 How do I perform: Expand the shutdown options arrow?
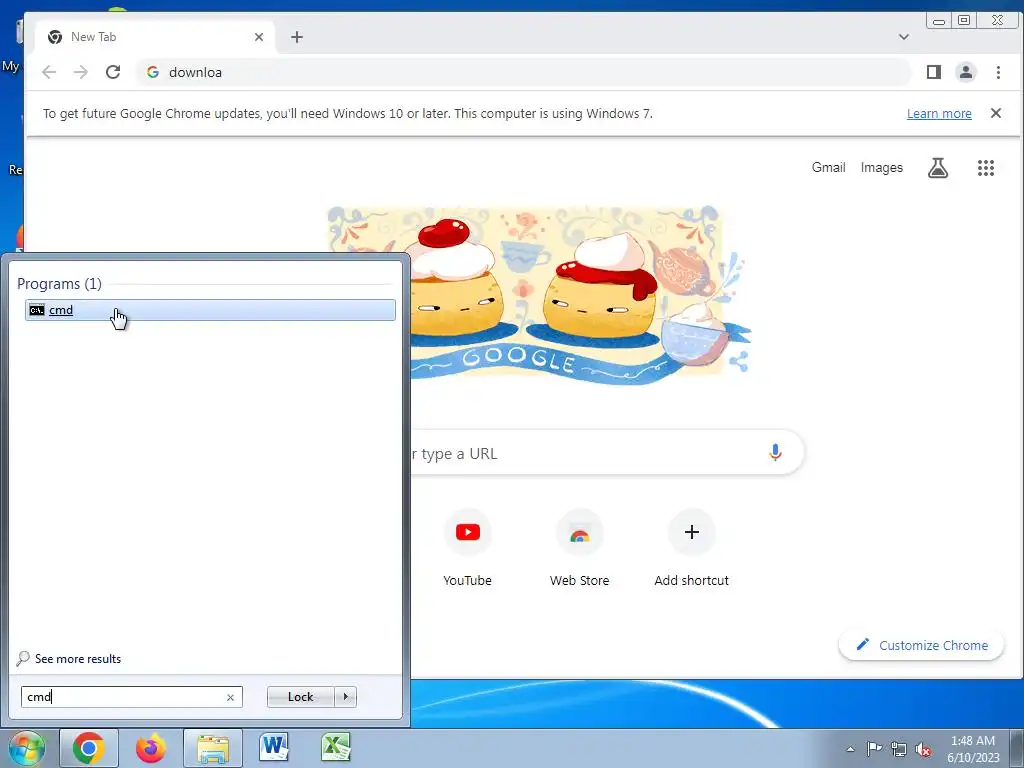(x=345, y=697)
